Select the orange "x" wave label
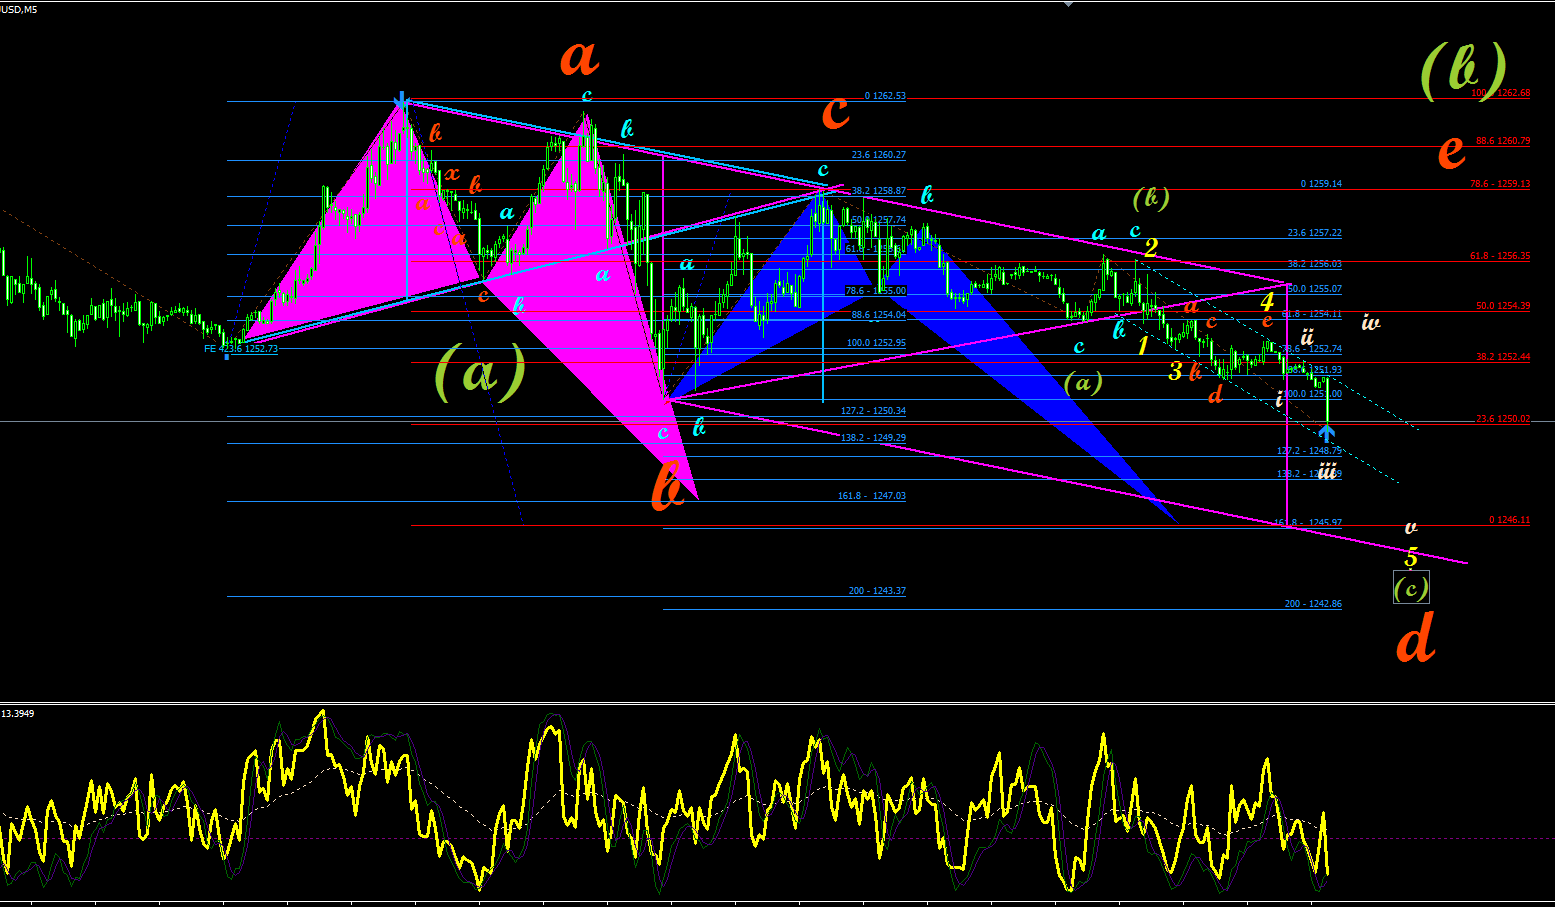 point(452,174)
